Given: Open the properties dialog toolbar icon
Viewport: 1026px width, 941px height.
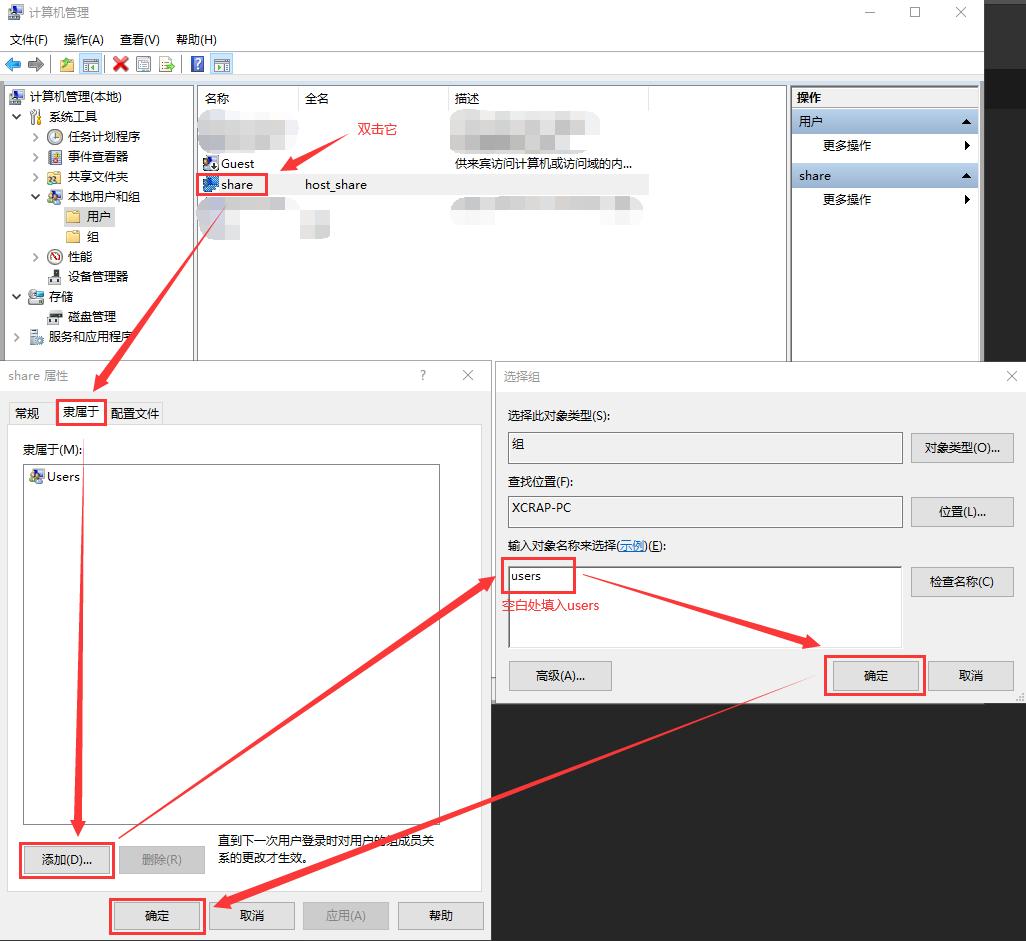Looking at the screenshot, I should tap(142, 63).
